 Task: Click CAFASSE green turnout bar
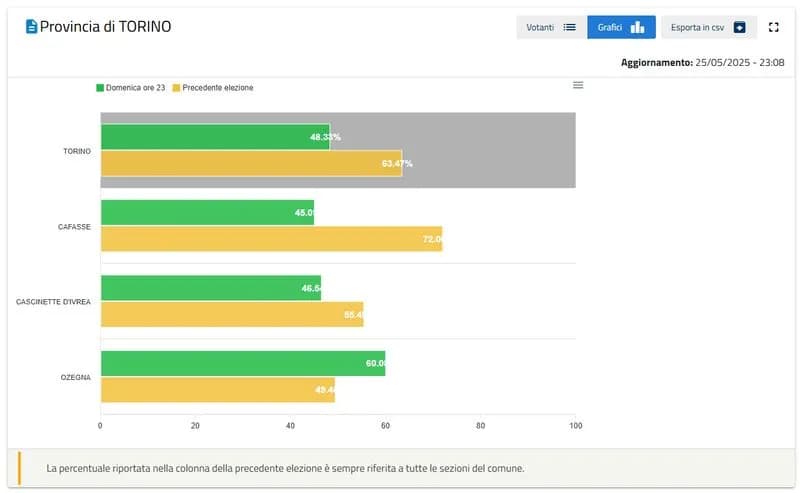pos(207,212)
